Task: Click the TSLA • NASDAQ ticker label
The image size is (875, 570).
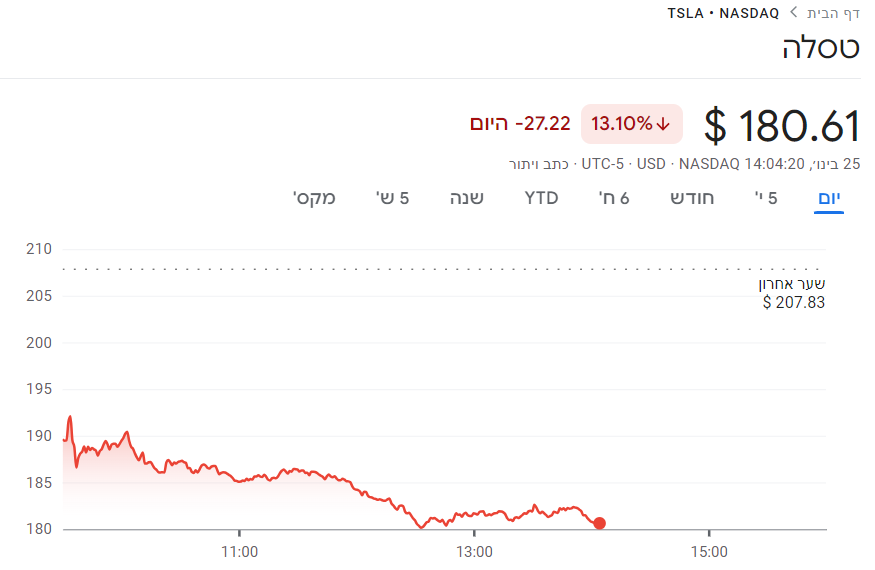Action: (725, 13)
